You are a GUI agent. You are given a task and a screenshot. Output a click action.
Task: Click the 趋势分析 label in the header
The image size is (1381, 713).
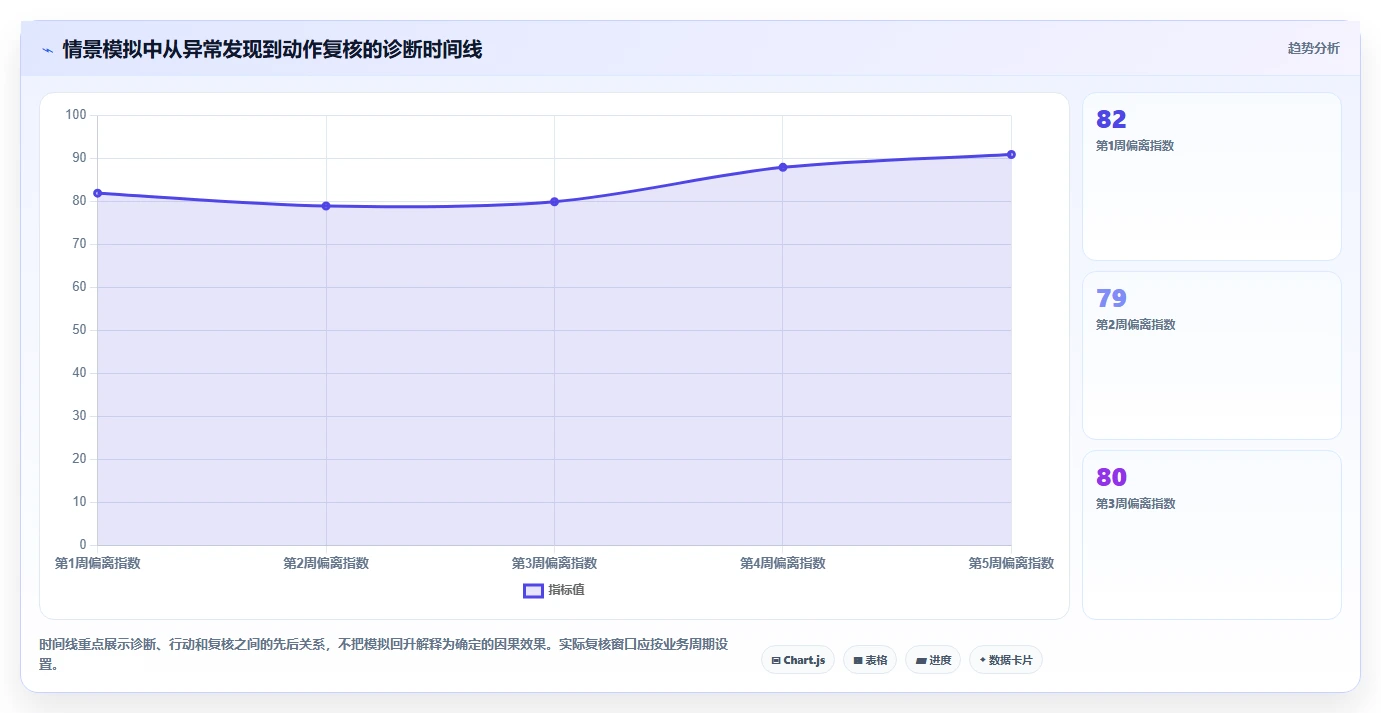[1313, 48]
